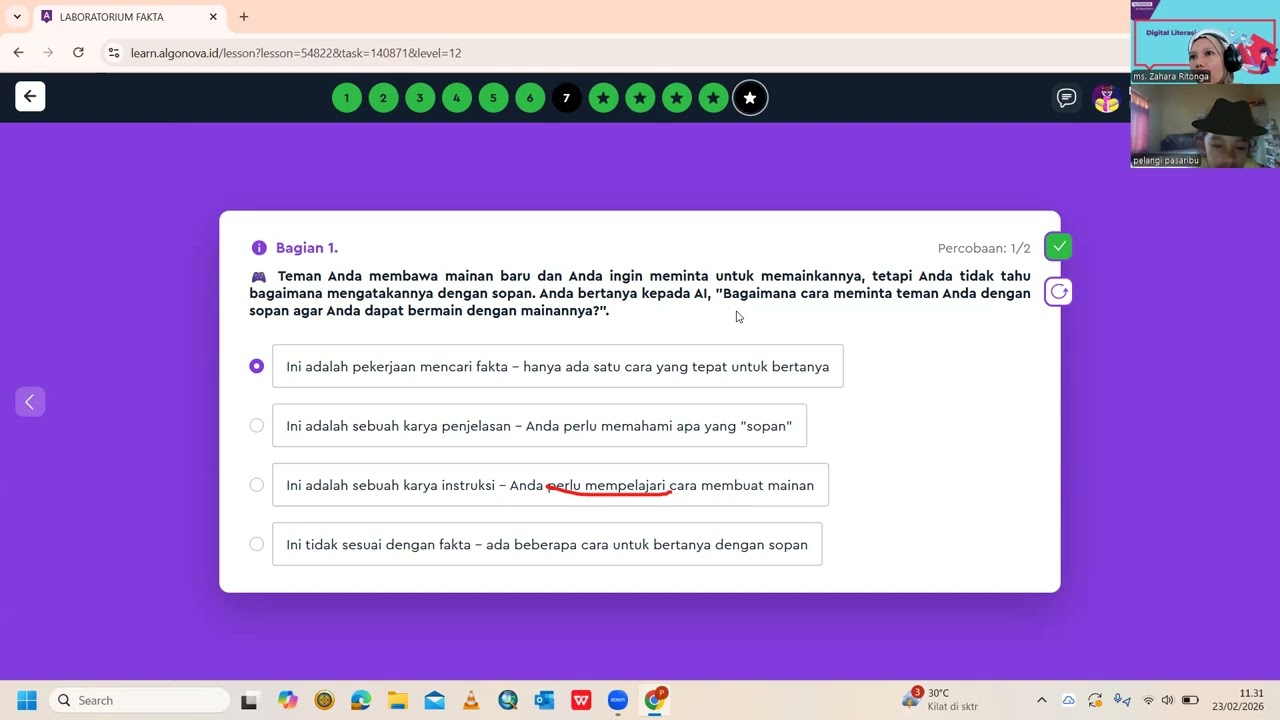Click the pelangi pasaribu video thumbnail
Screen dimensions: 1280x720
(x=1205, y=126)
